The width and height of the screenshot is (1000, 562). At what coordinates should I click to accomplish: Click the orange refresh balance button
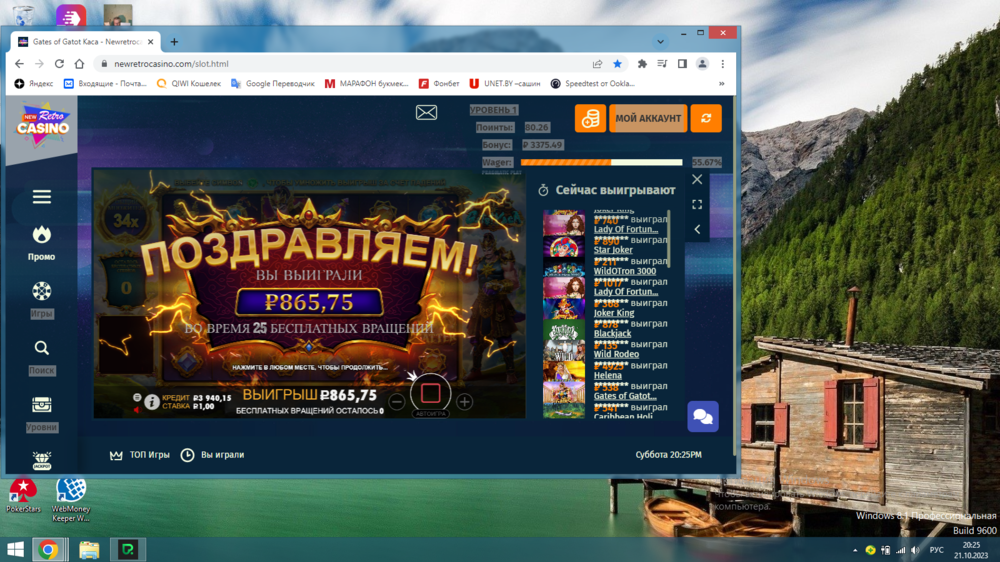point(706,118)
